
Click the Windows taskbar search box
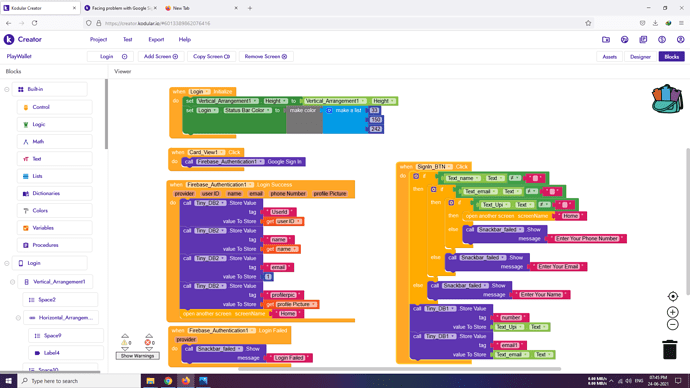click(x=79, y=381)
